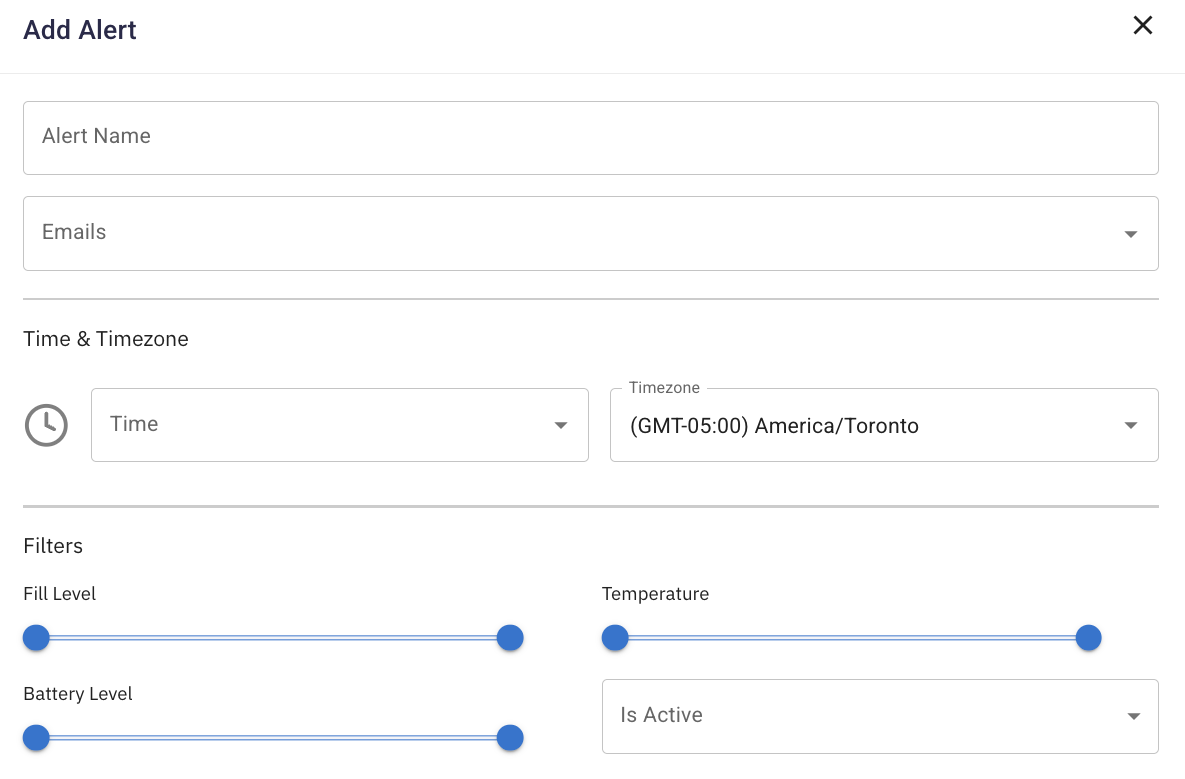Click the middle of Fill Level track
The height and width of the screenshot is (779, 1185).
tap(273, 638)
